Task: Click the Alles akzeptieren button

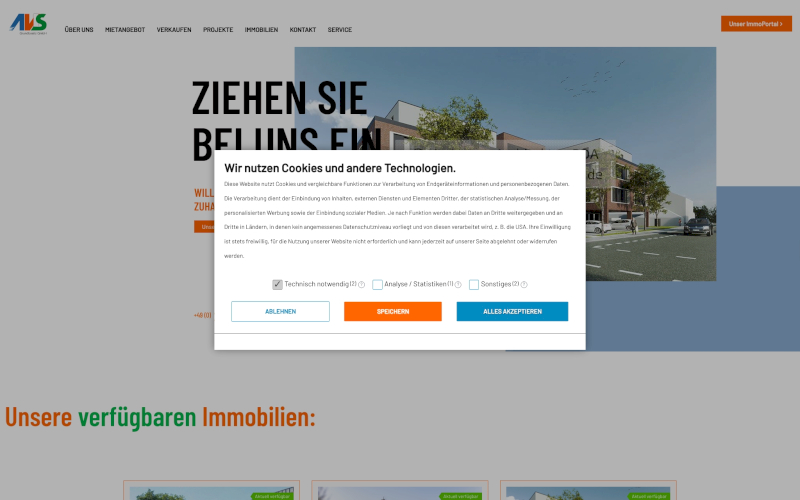Action: pos(512,312)
